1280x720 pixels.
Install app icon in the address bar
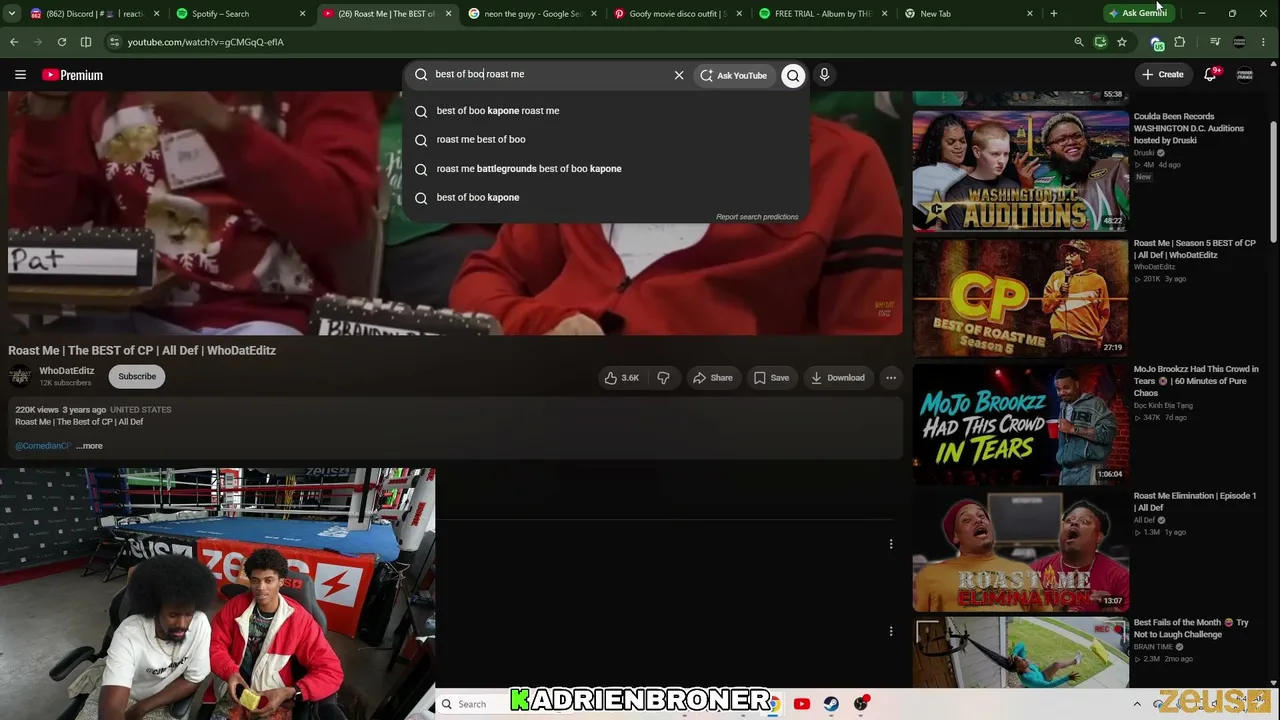click(x=1100, y=42)
